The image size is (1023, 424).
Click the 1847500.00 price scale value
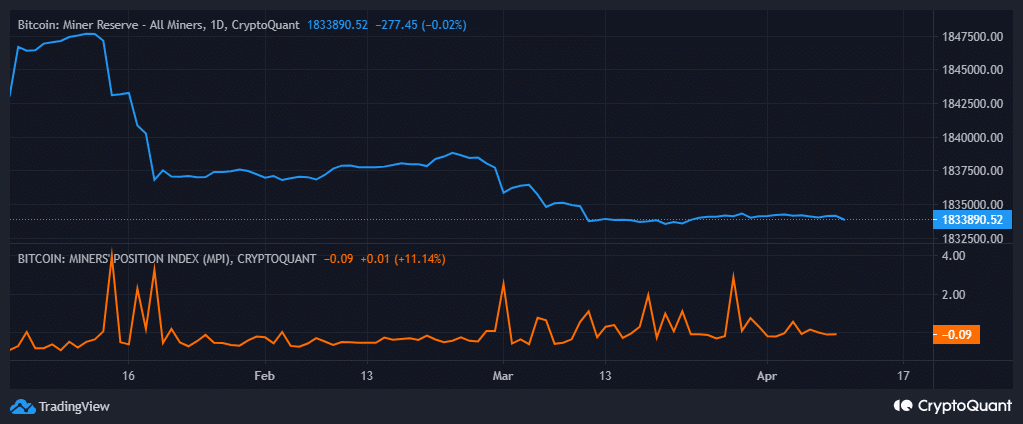972,37
